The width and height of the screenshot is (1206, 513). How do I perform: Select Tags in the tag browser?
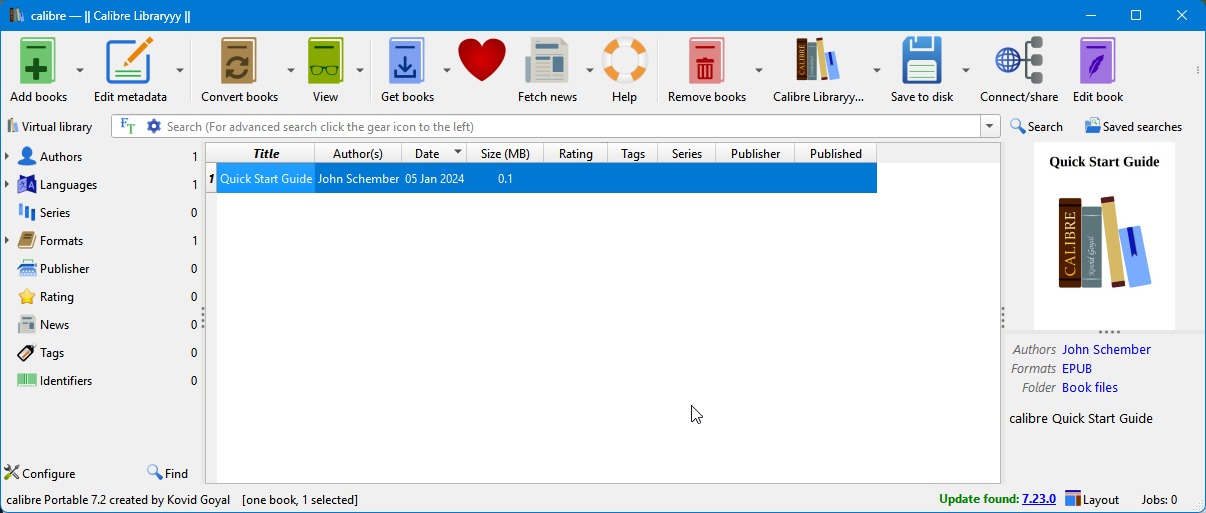tap(52, 353)
